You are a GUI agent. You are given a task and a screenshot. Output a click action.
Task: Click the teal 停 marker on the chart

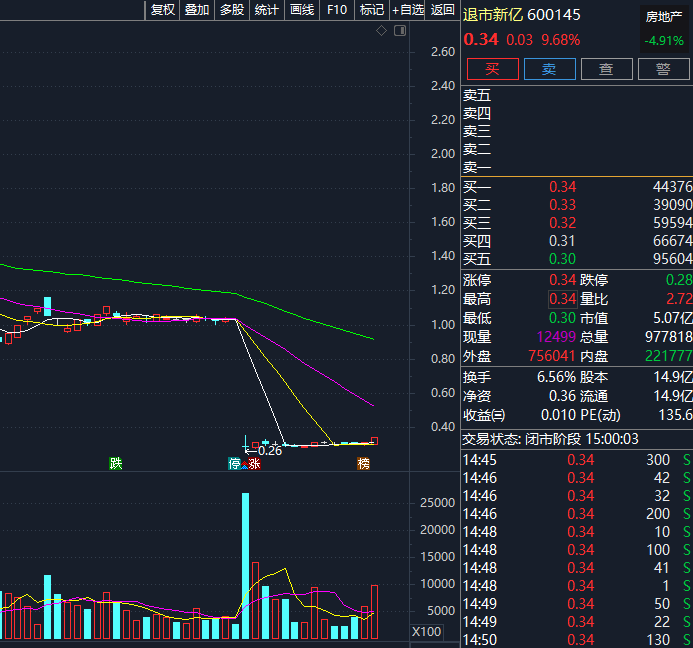pos(234,463)
